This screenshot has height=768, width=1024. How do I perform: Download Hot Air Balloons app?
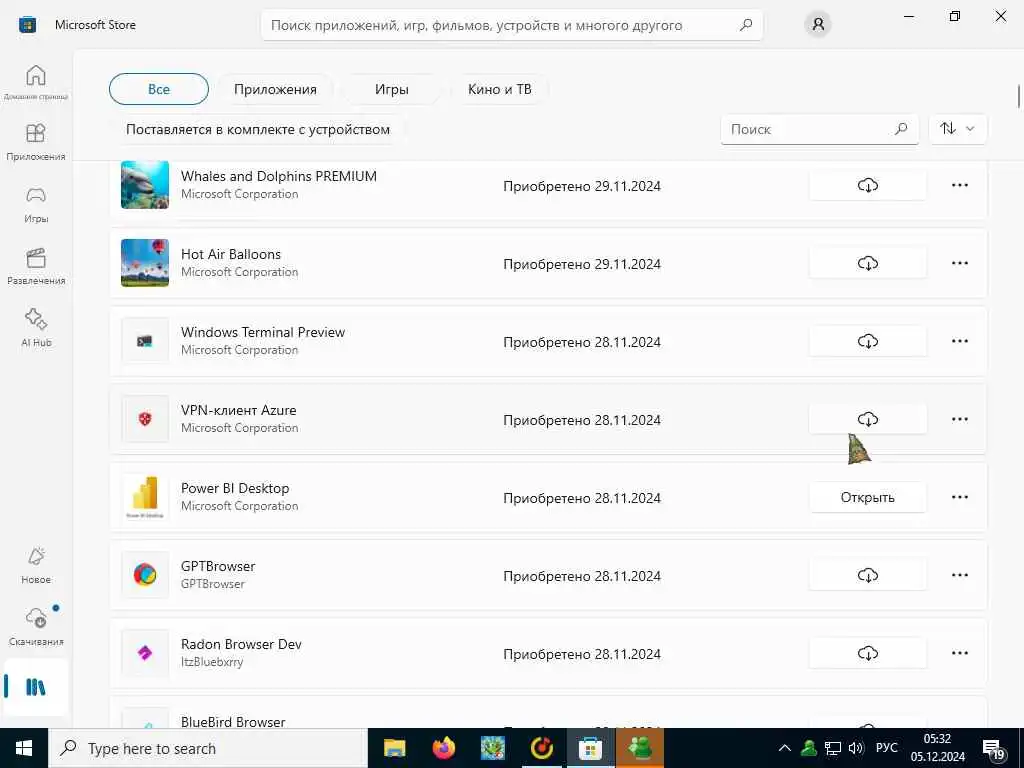867,263
